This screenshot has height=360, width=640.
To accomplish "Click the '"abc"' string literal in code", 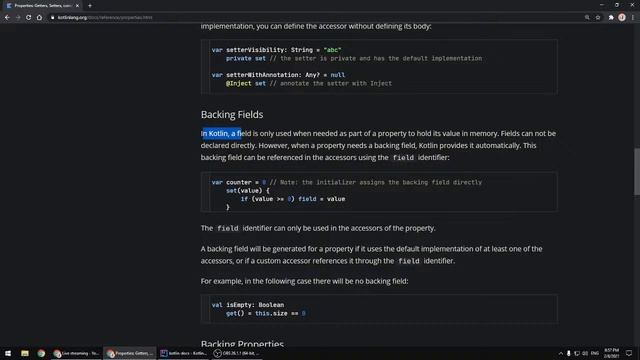I will tap(332, 50).
